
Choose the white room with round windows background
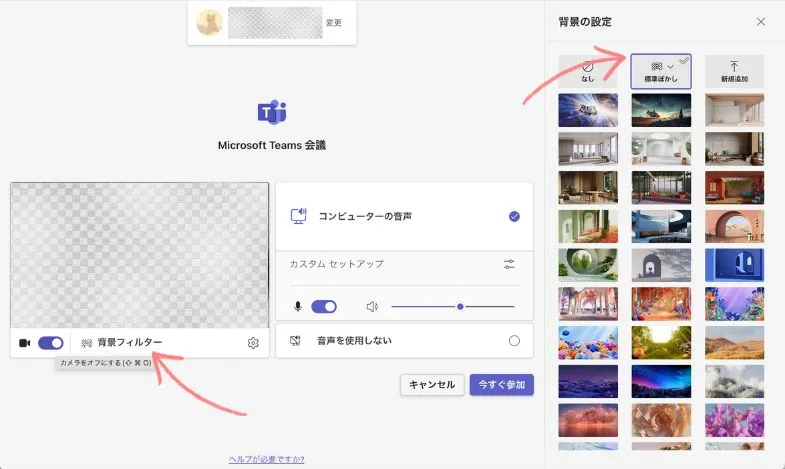[661, 149]
